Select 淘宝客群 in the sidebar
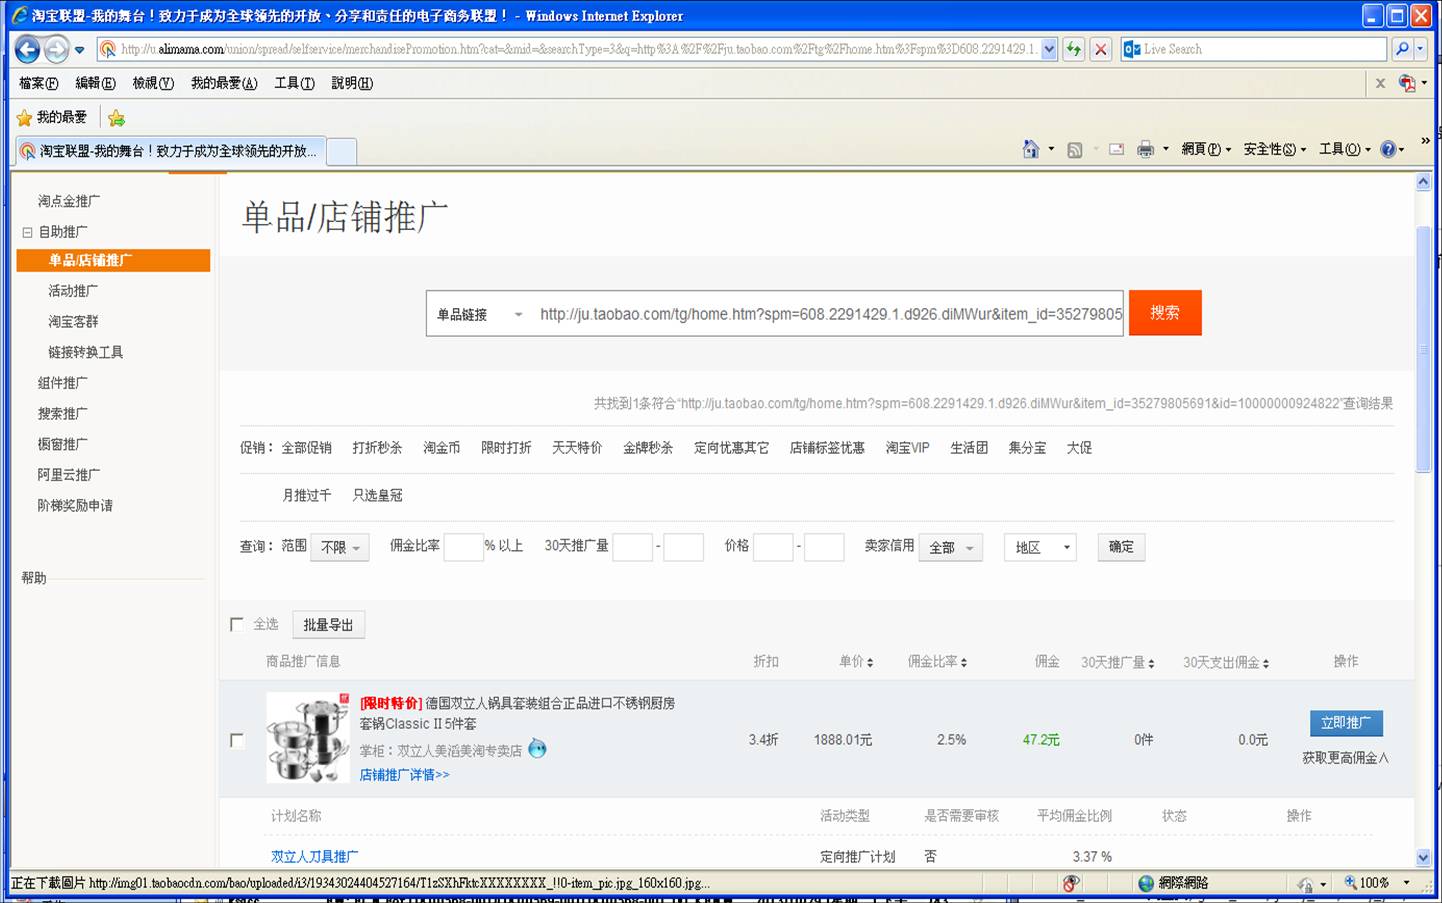 (x=73, y=322)
